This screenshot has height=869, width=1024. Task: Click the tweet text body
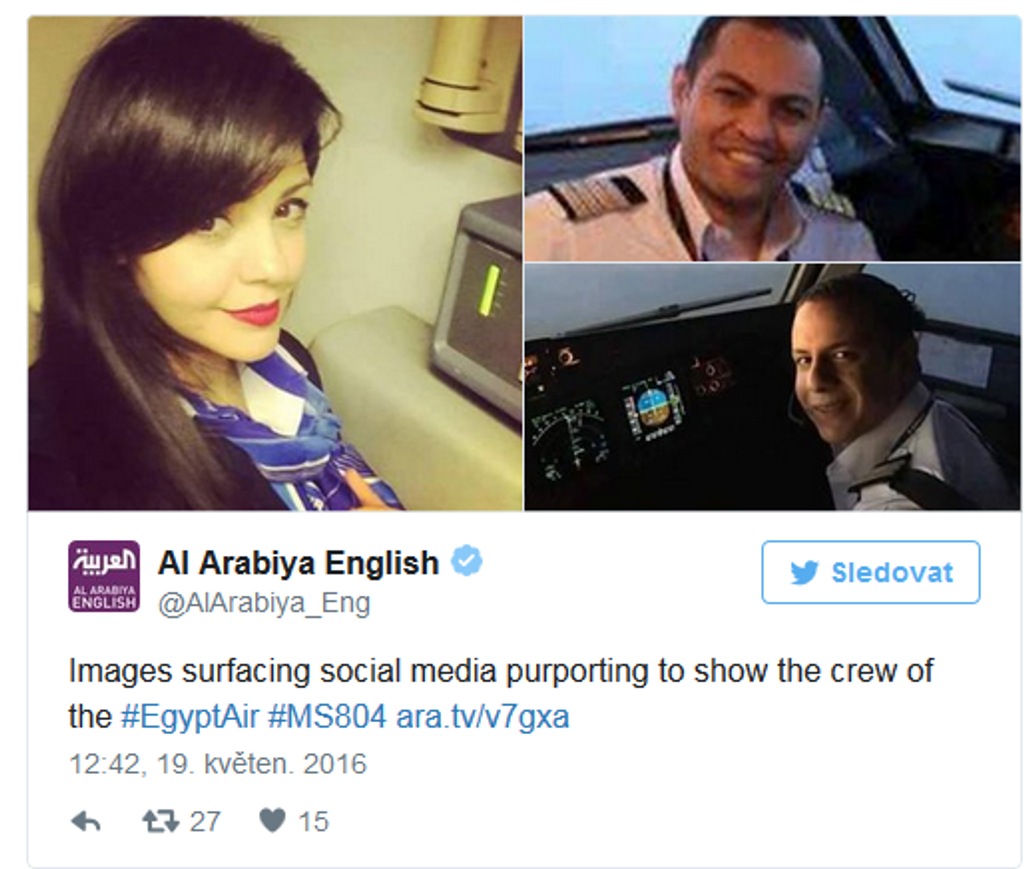click(x=501, y=694)
